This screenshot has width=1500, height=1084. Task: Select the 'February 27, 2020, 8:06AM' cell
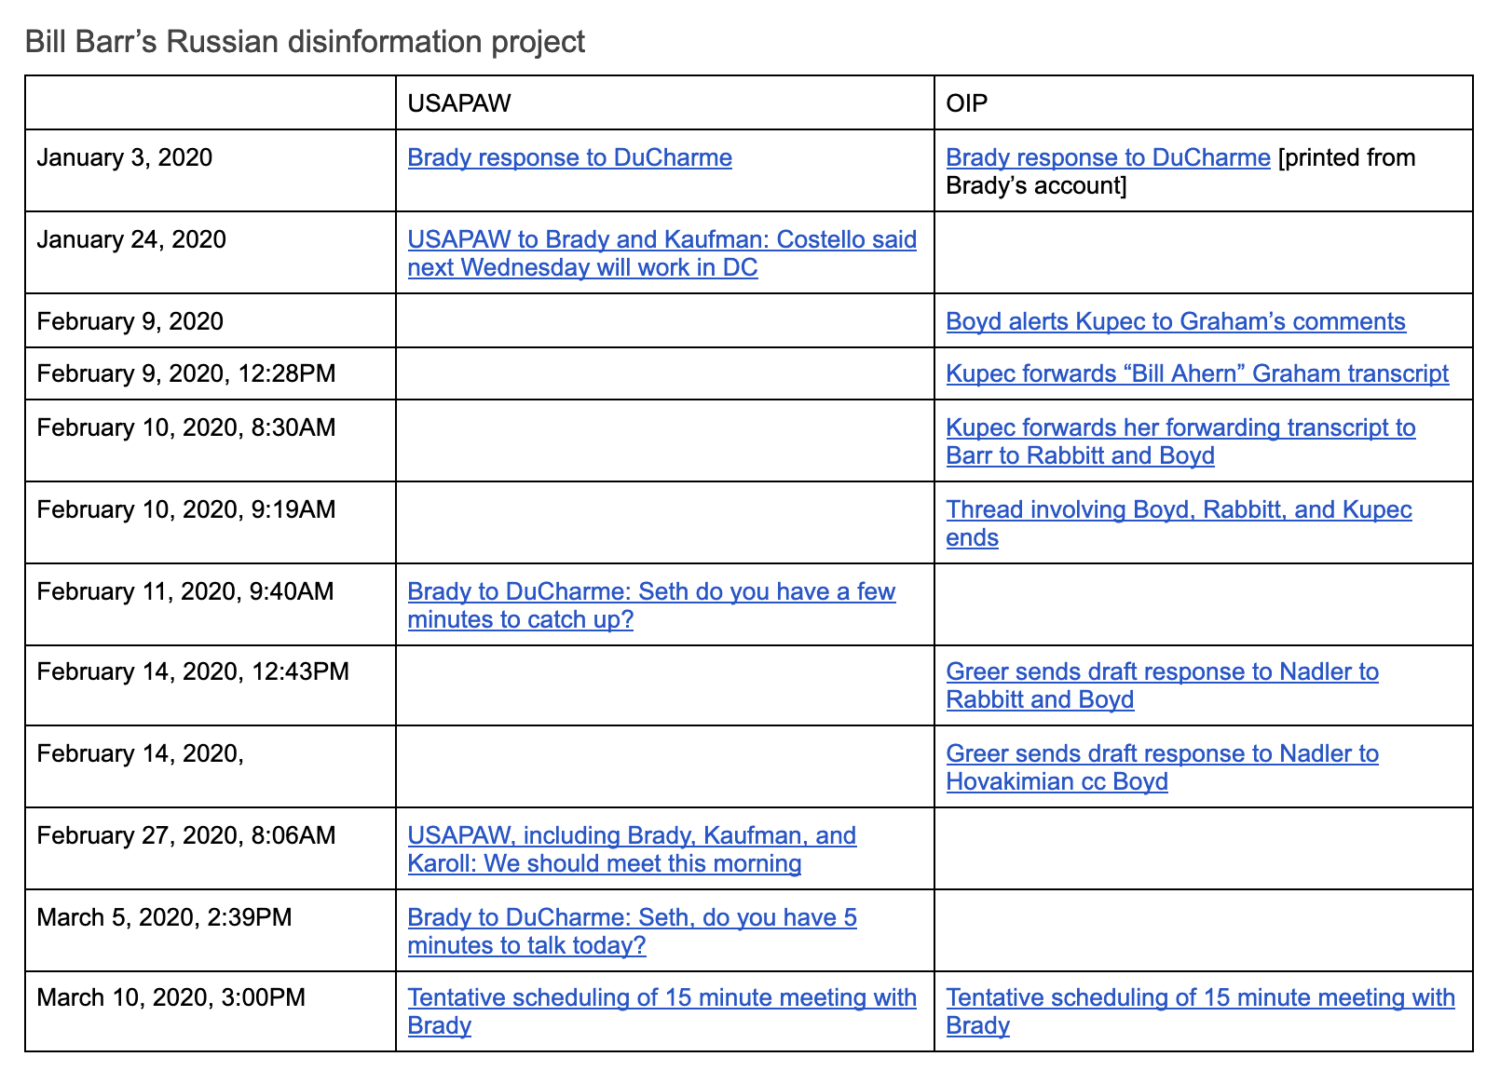186,836
